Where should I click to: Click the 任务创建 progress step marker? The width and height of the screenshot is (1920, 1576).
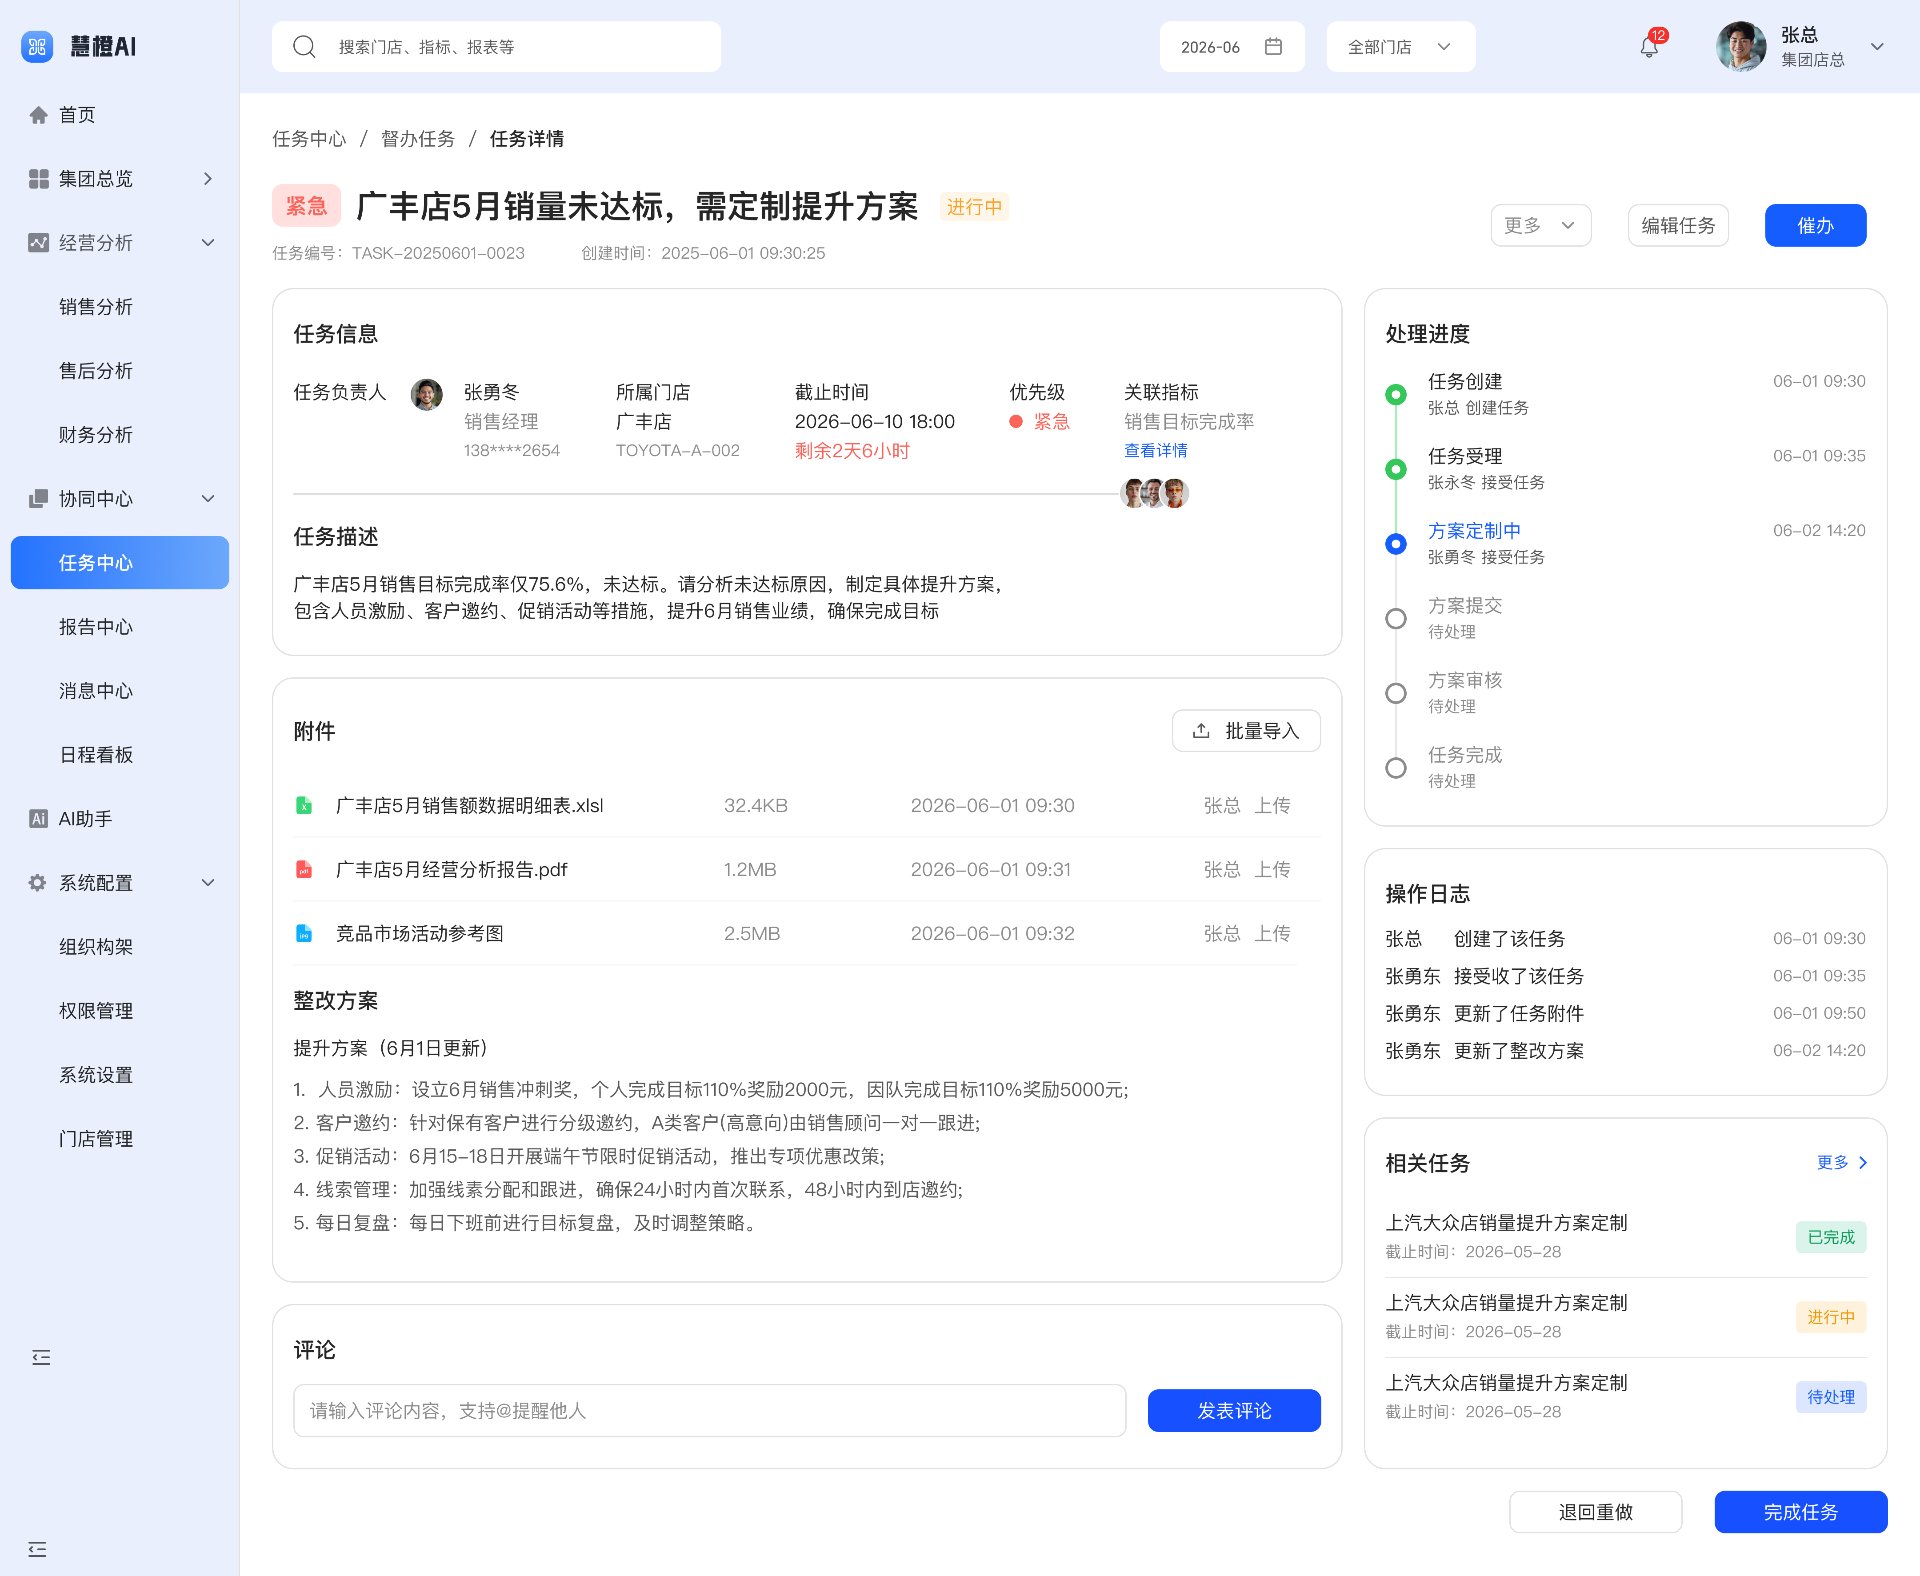point(1396,394)
